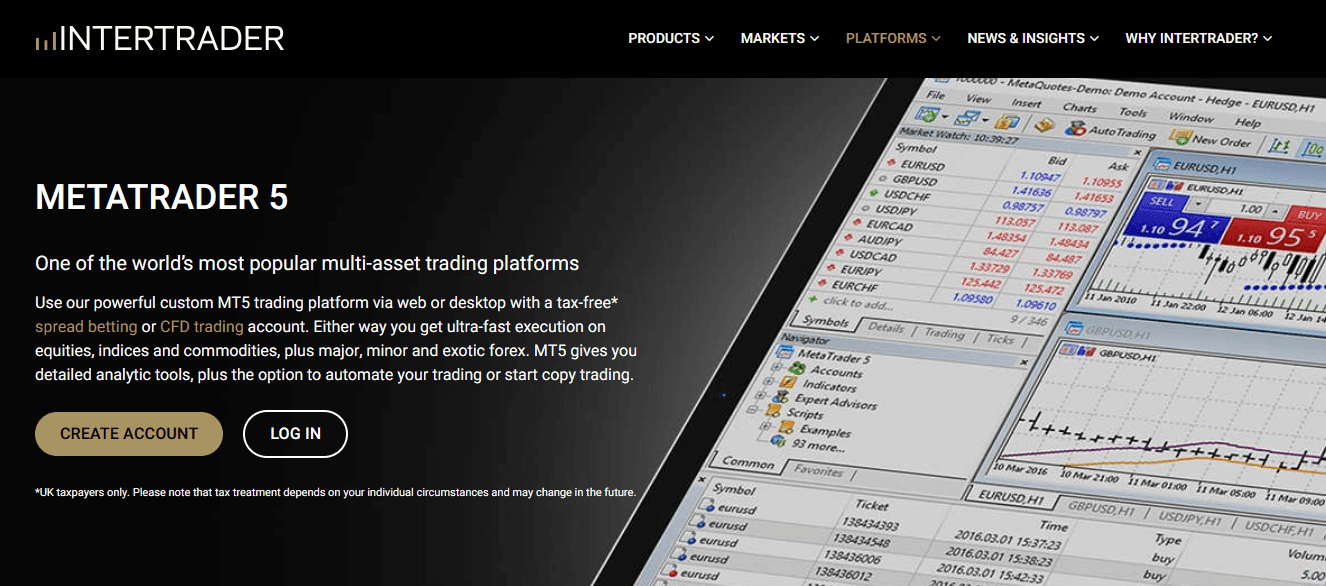Select the Accounts folder icon in Navigator

[796, 369]
